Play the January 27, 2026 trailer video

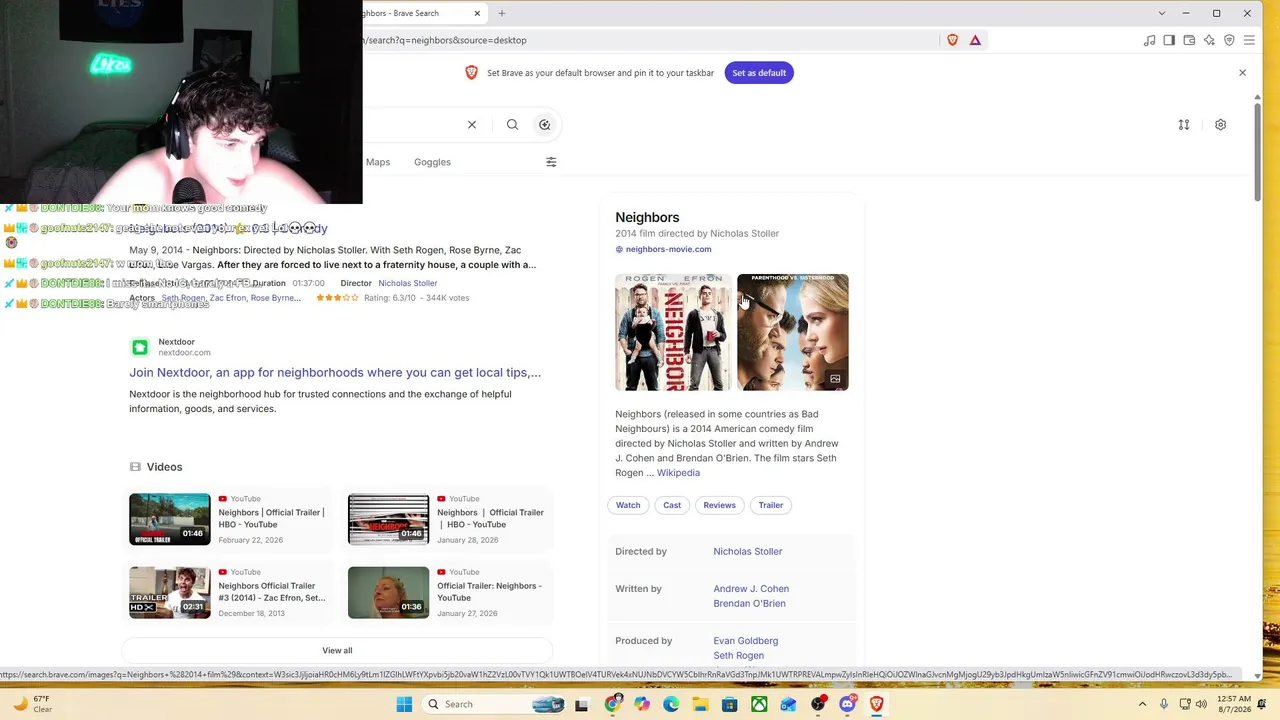[x=447, y=592]
